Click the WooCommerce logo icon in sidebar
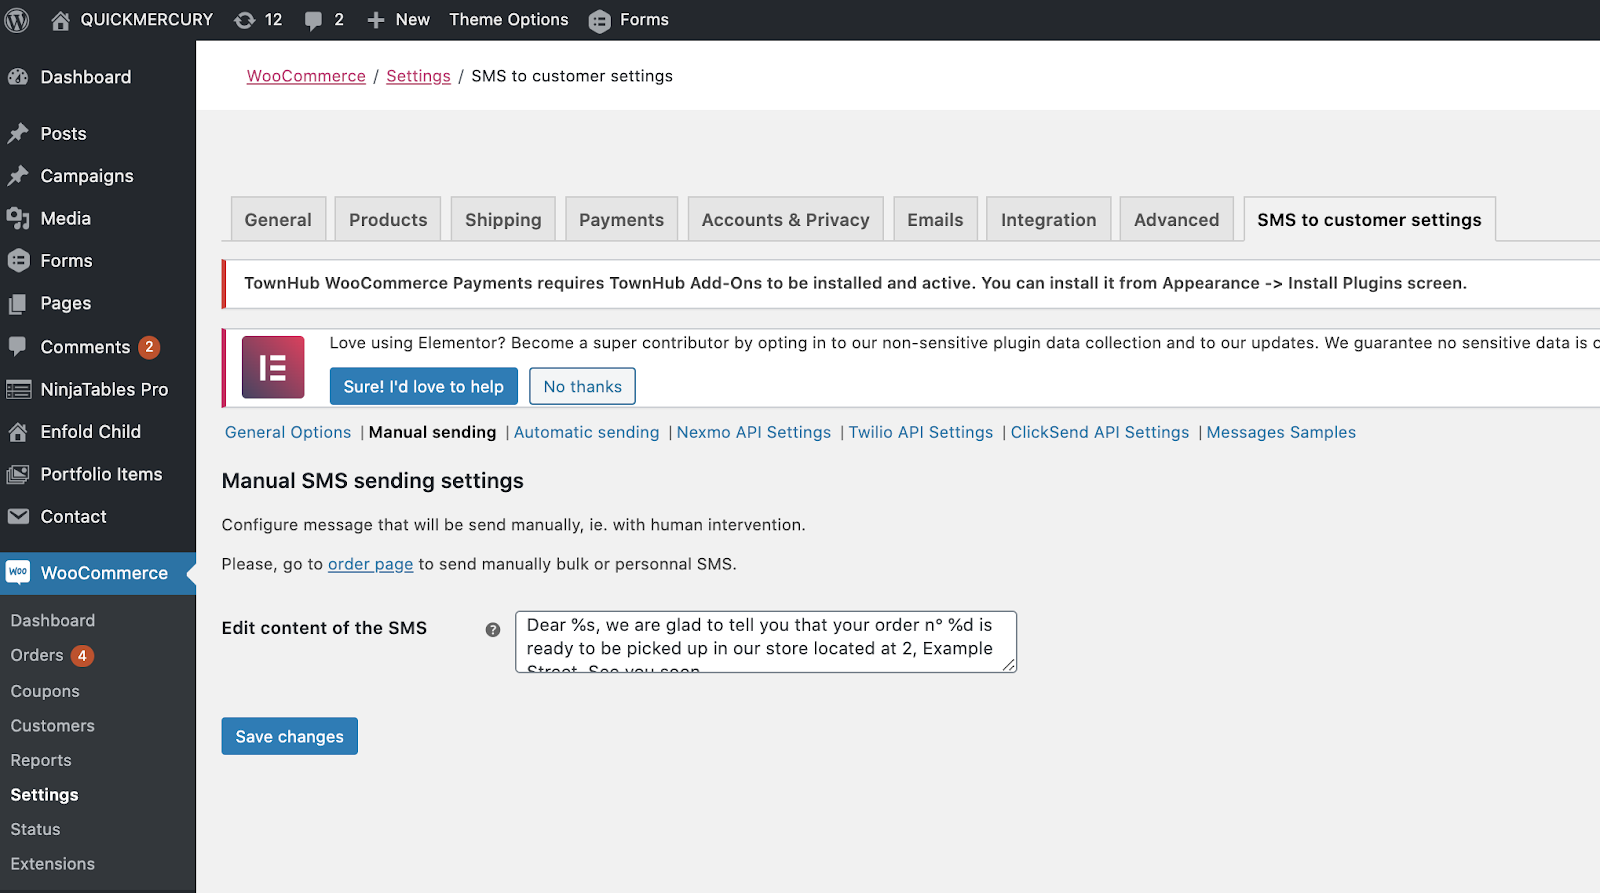 click(18, 572)
